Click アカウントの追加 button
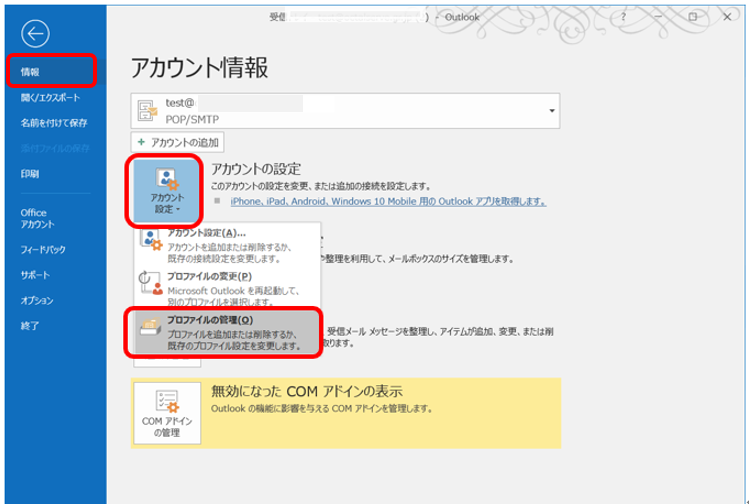 [x=177, y=142]
